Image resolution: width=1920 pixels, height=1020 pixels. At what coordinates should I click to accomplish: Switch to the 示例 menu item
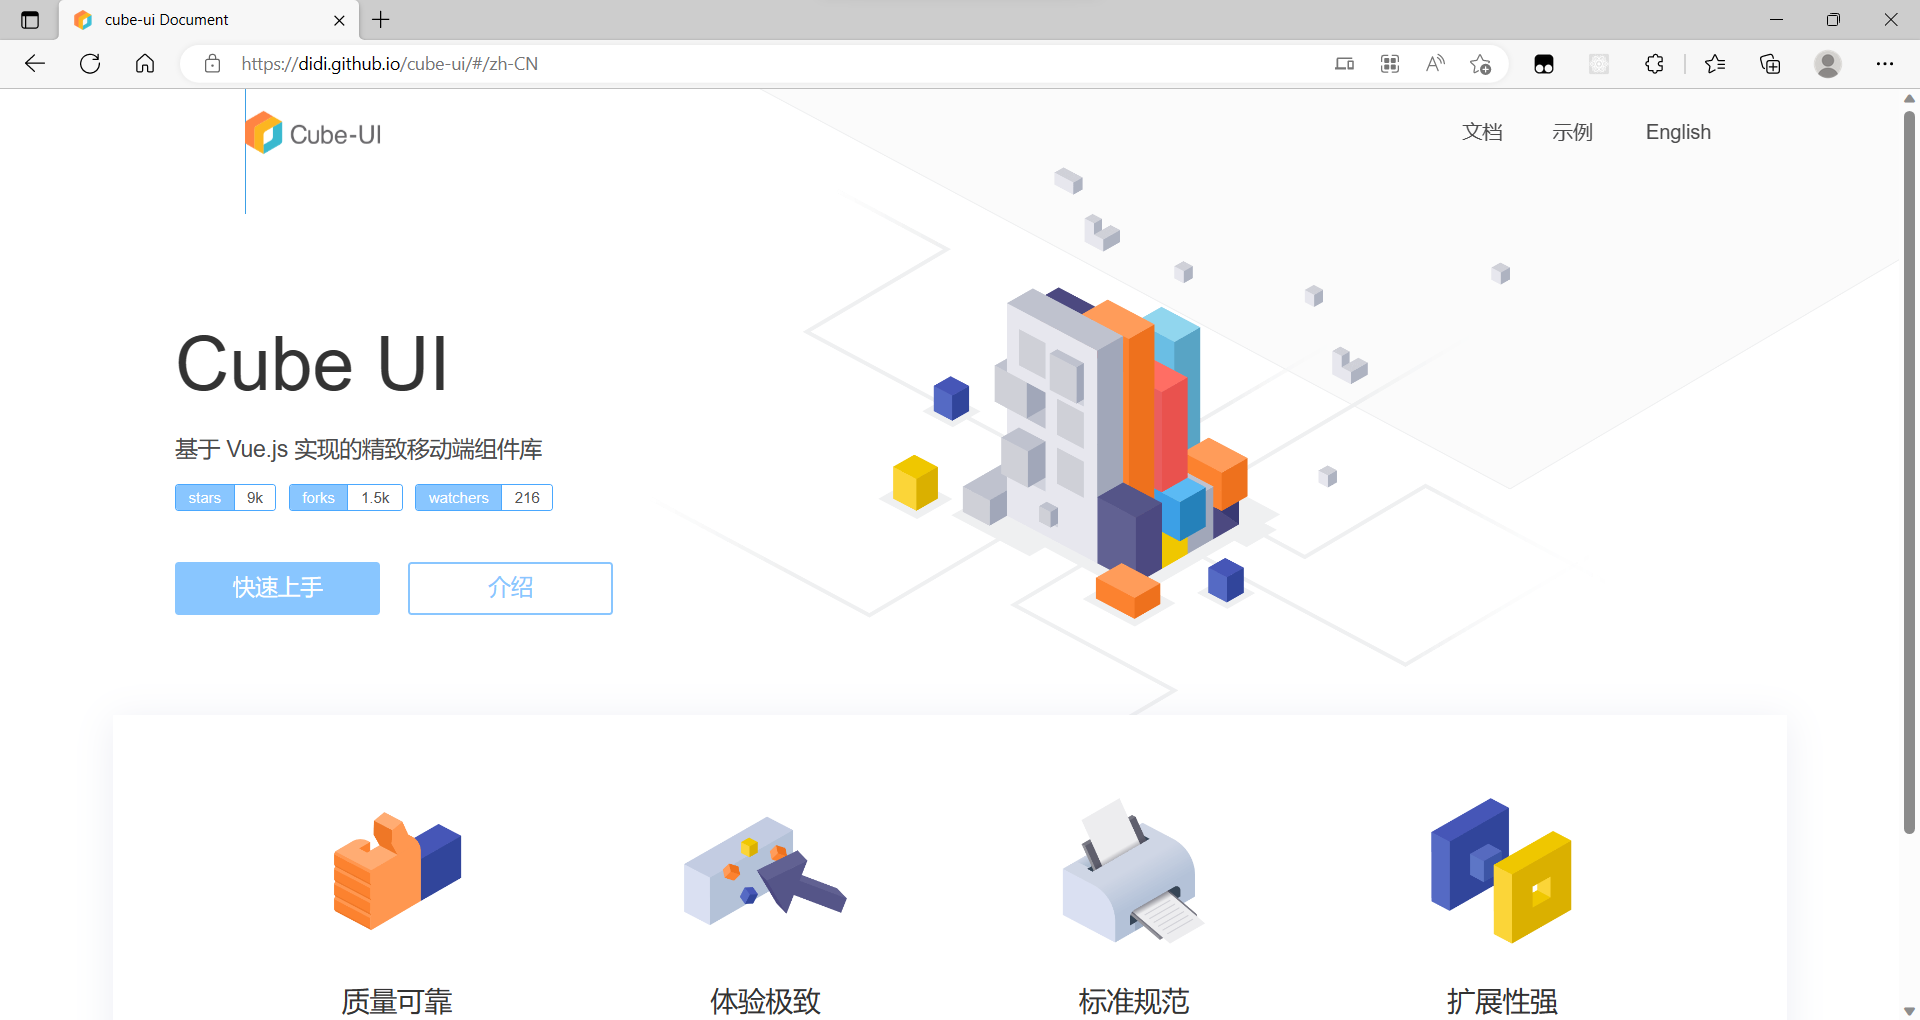pyautogui.click(x=1572, y=132)
